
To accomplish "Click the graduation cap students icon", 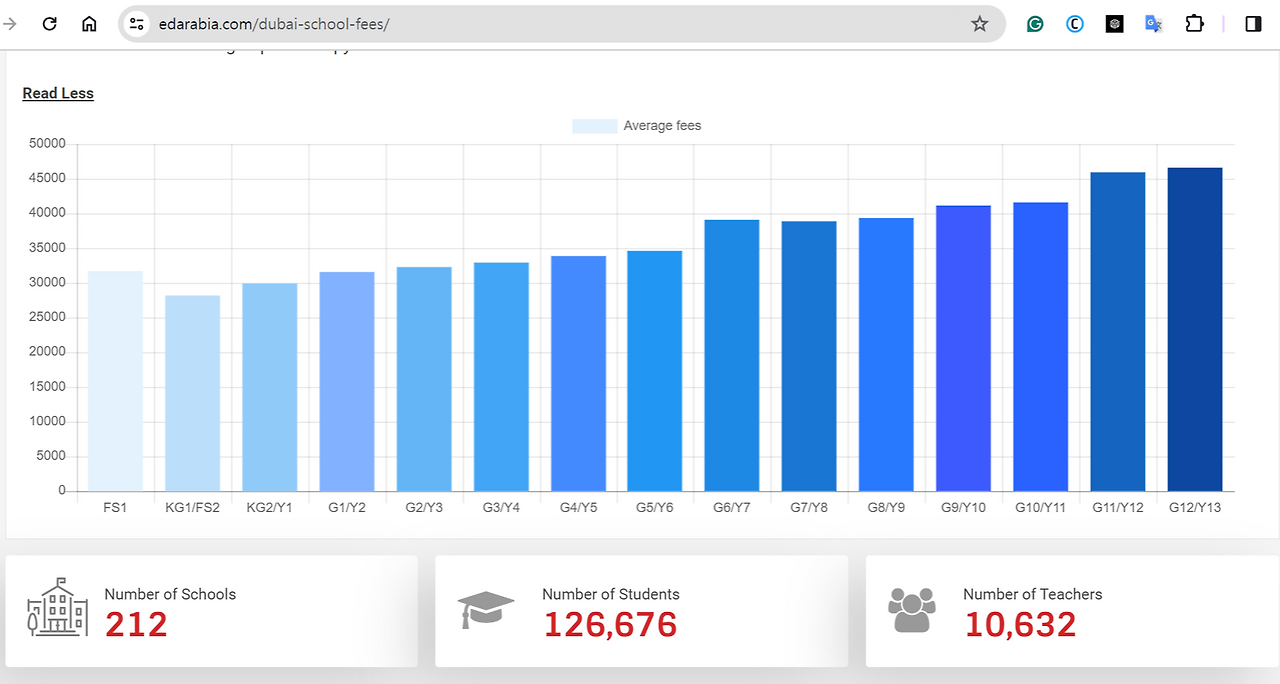I will [x=486, y=609].
